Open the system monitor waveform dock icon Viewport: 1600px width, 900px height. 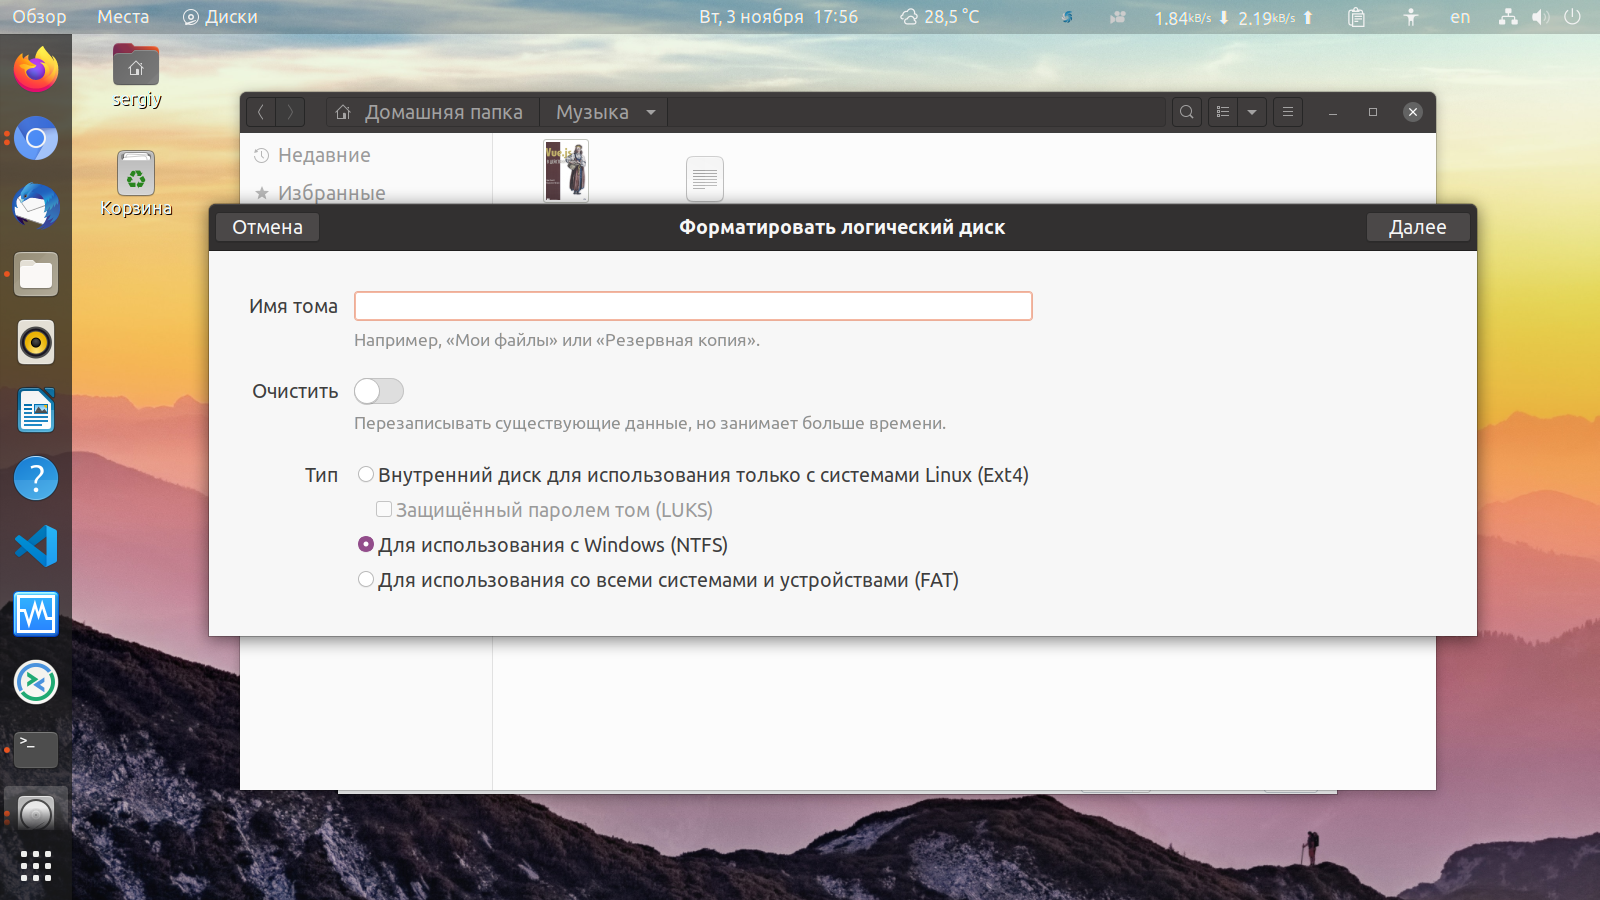(36, 614)
